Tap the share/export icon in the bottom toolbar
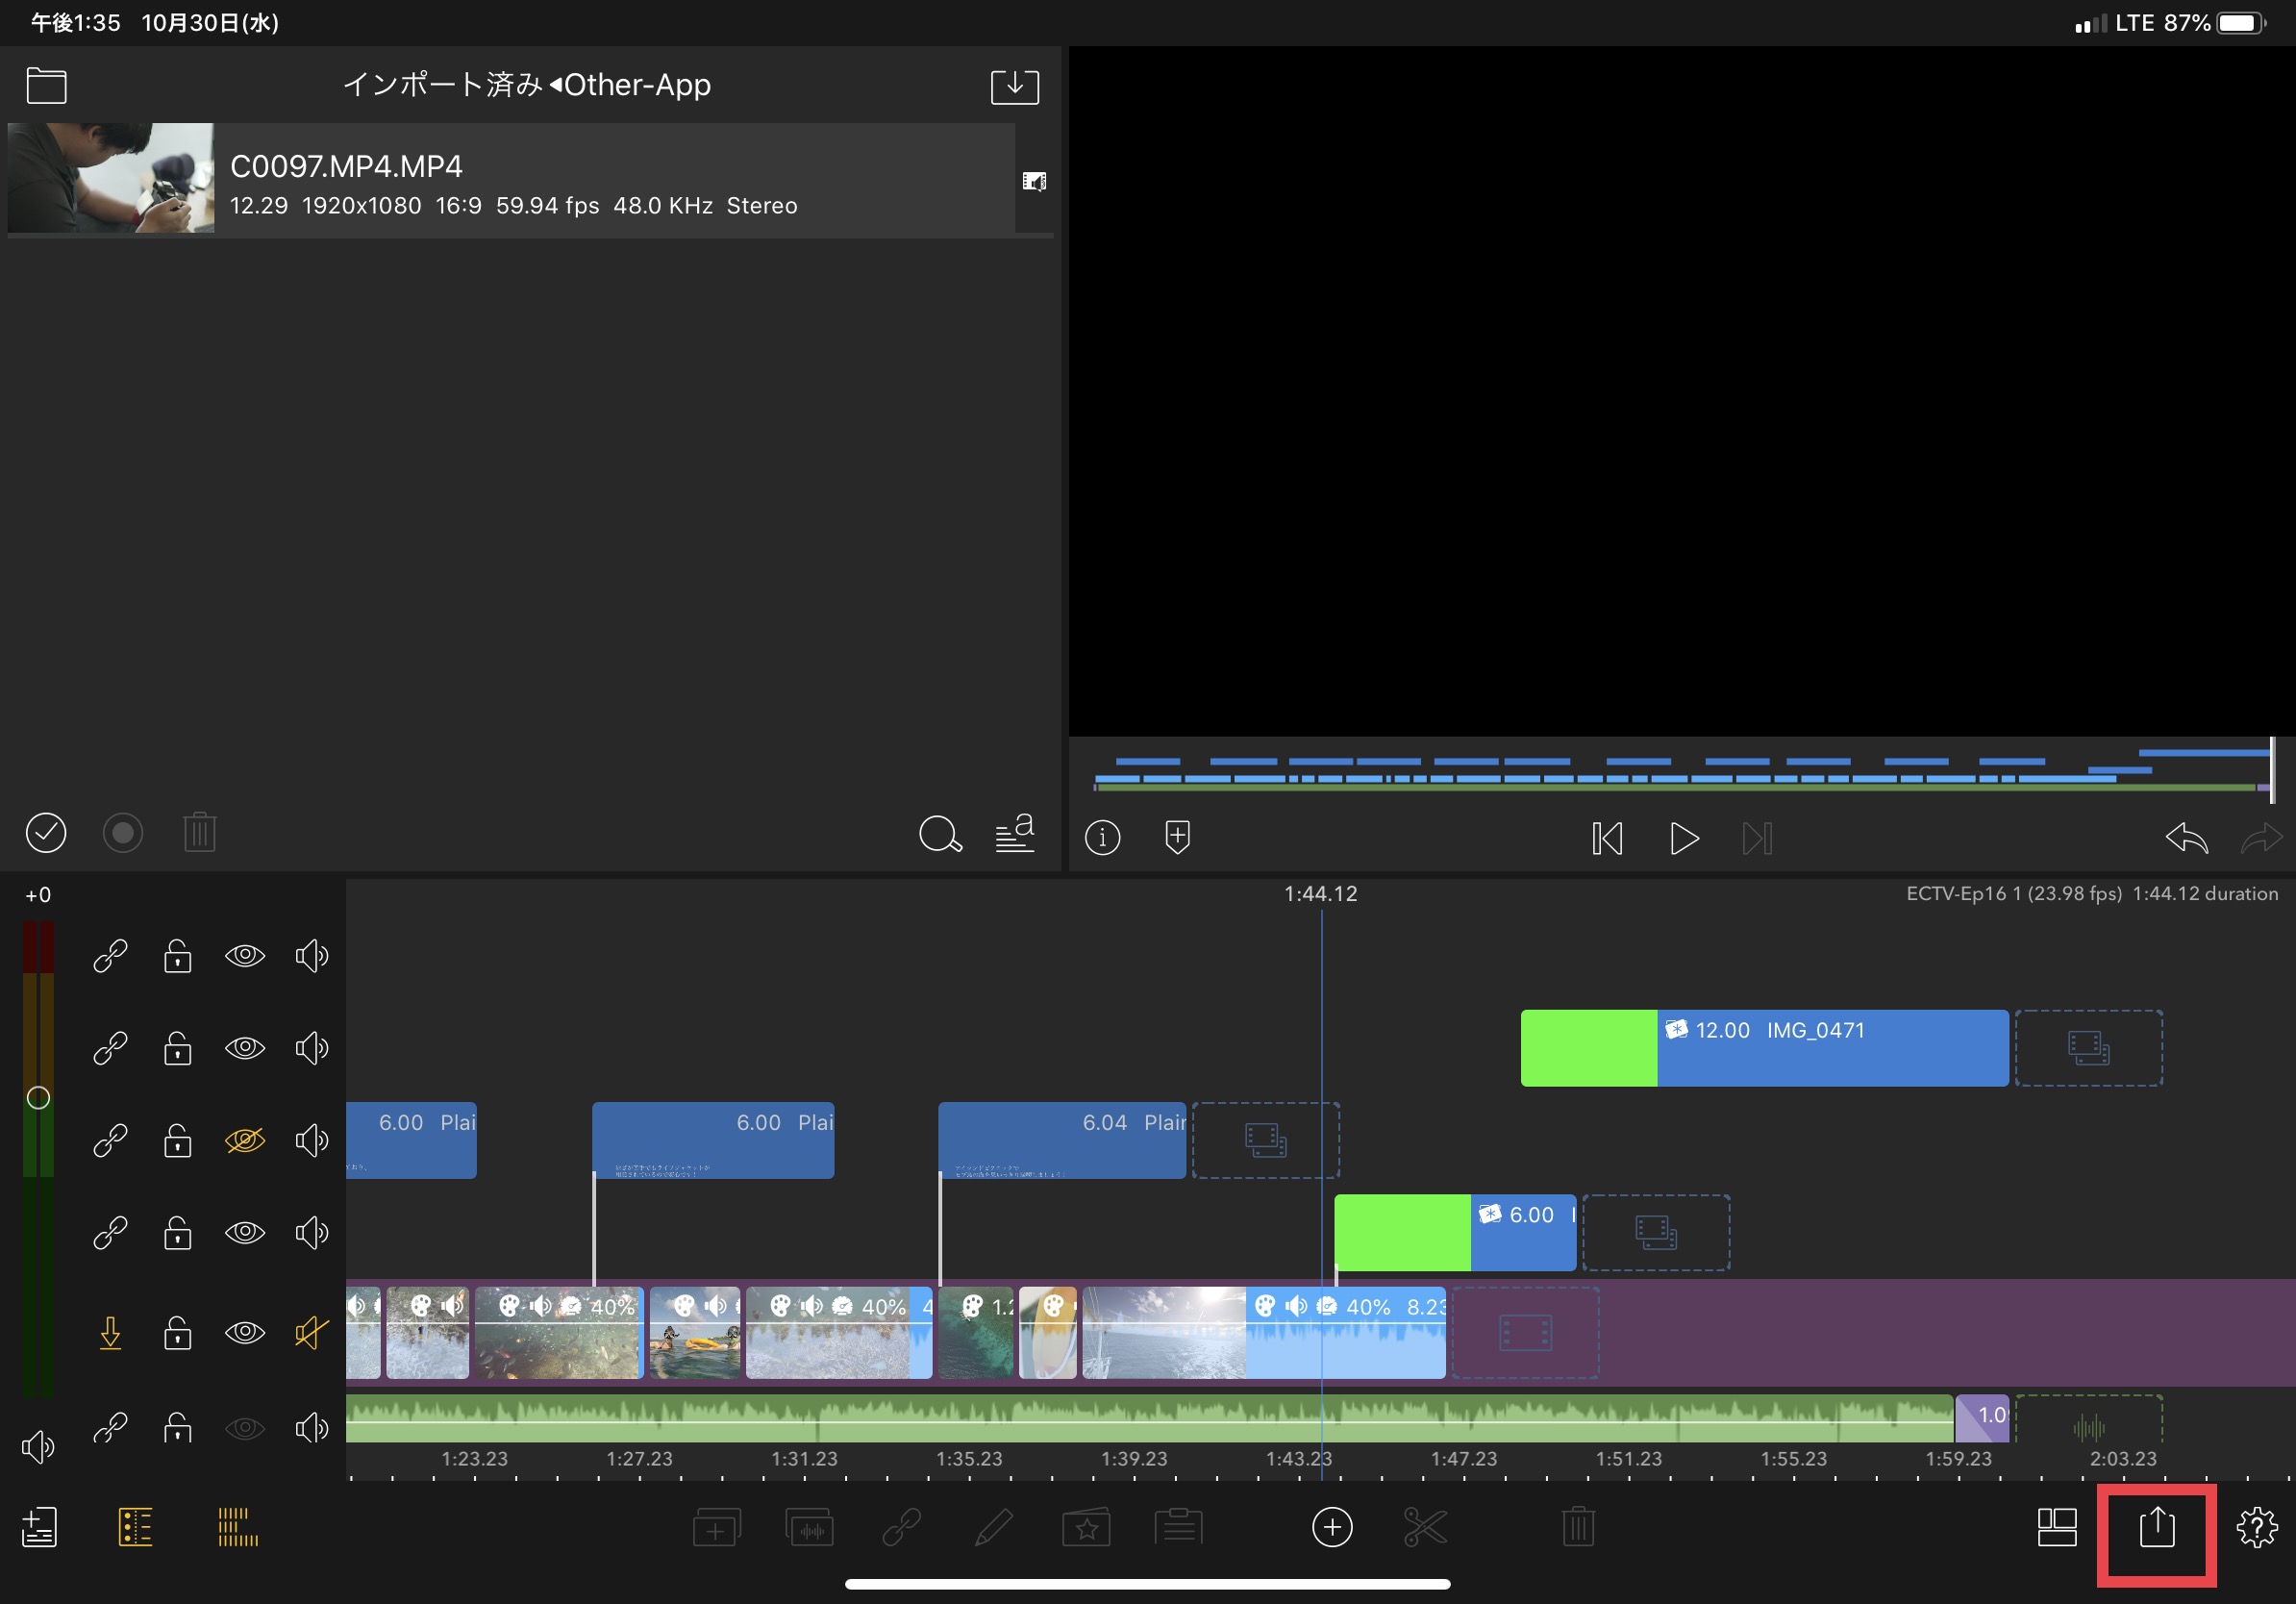Image resolution: width=2296 pixels, height=1604 pixels. (x=2156, y=1527)
